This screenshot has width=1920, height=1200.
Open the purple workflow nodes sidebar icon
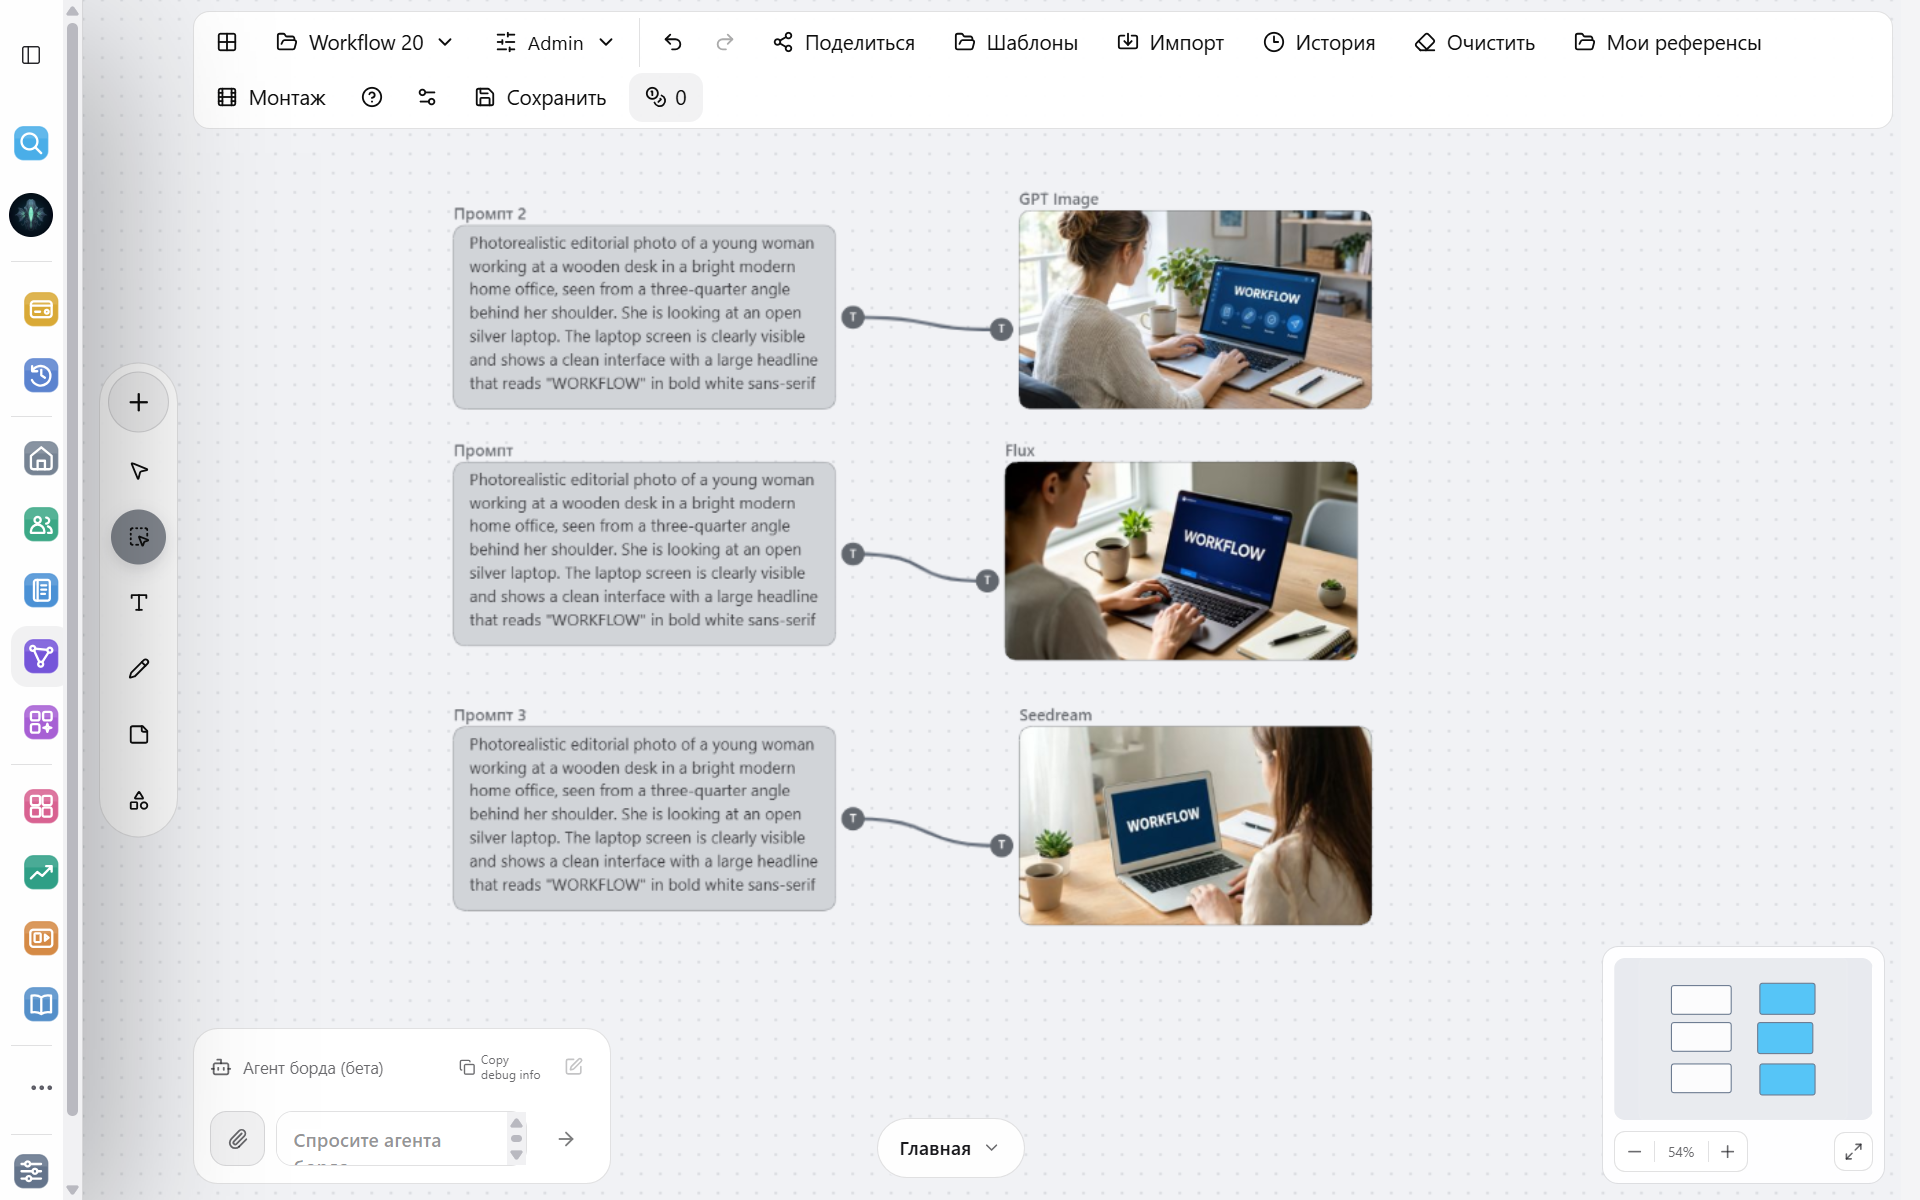tap(41, 656)
